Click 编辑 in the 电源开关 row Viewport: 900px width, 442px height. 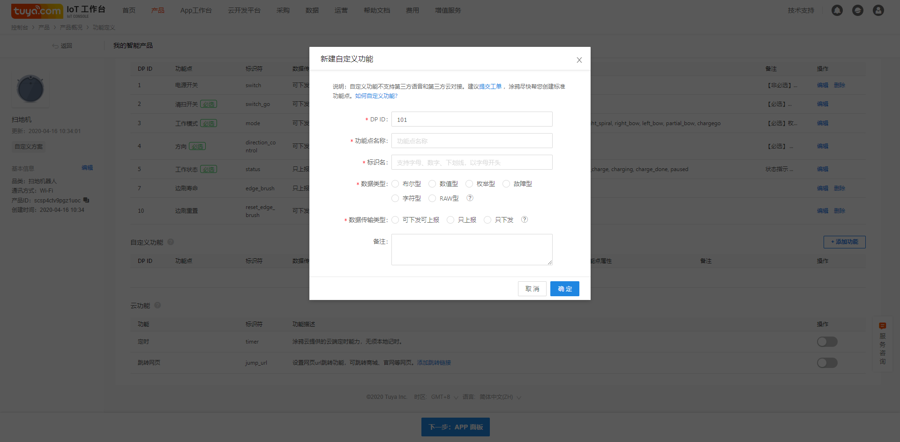click(823, 85)
